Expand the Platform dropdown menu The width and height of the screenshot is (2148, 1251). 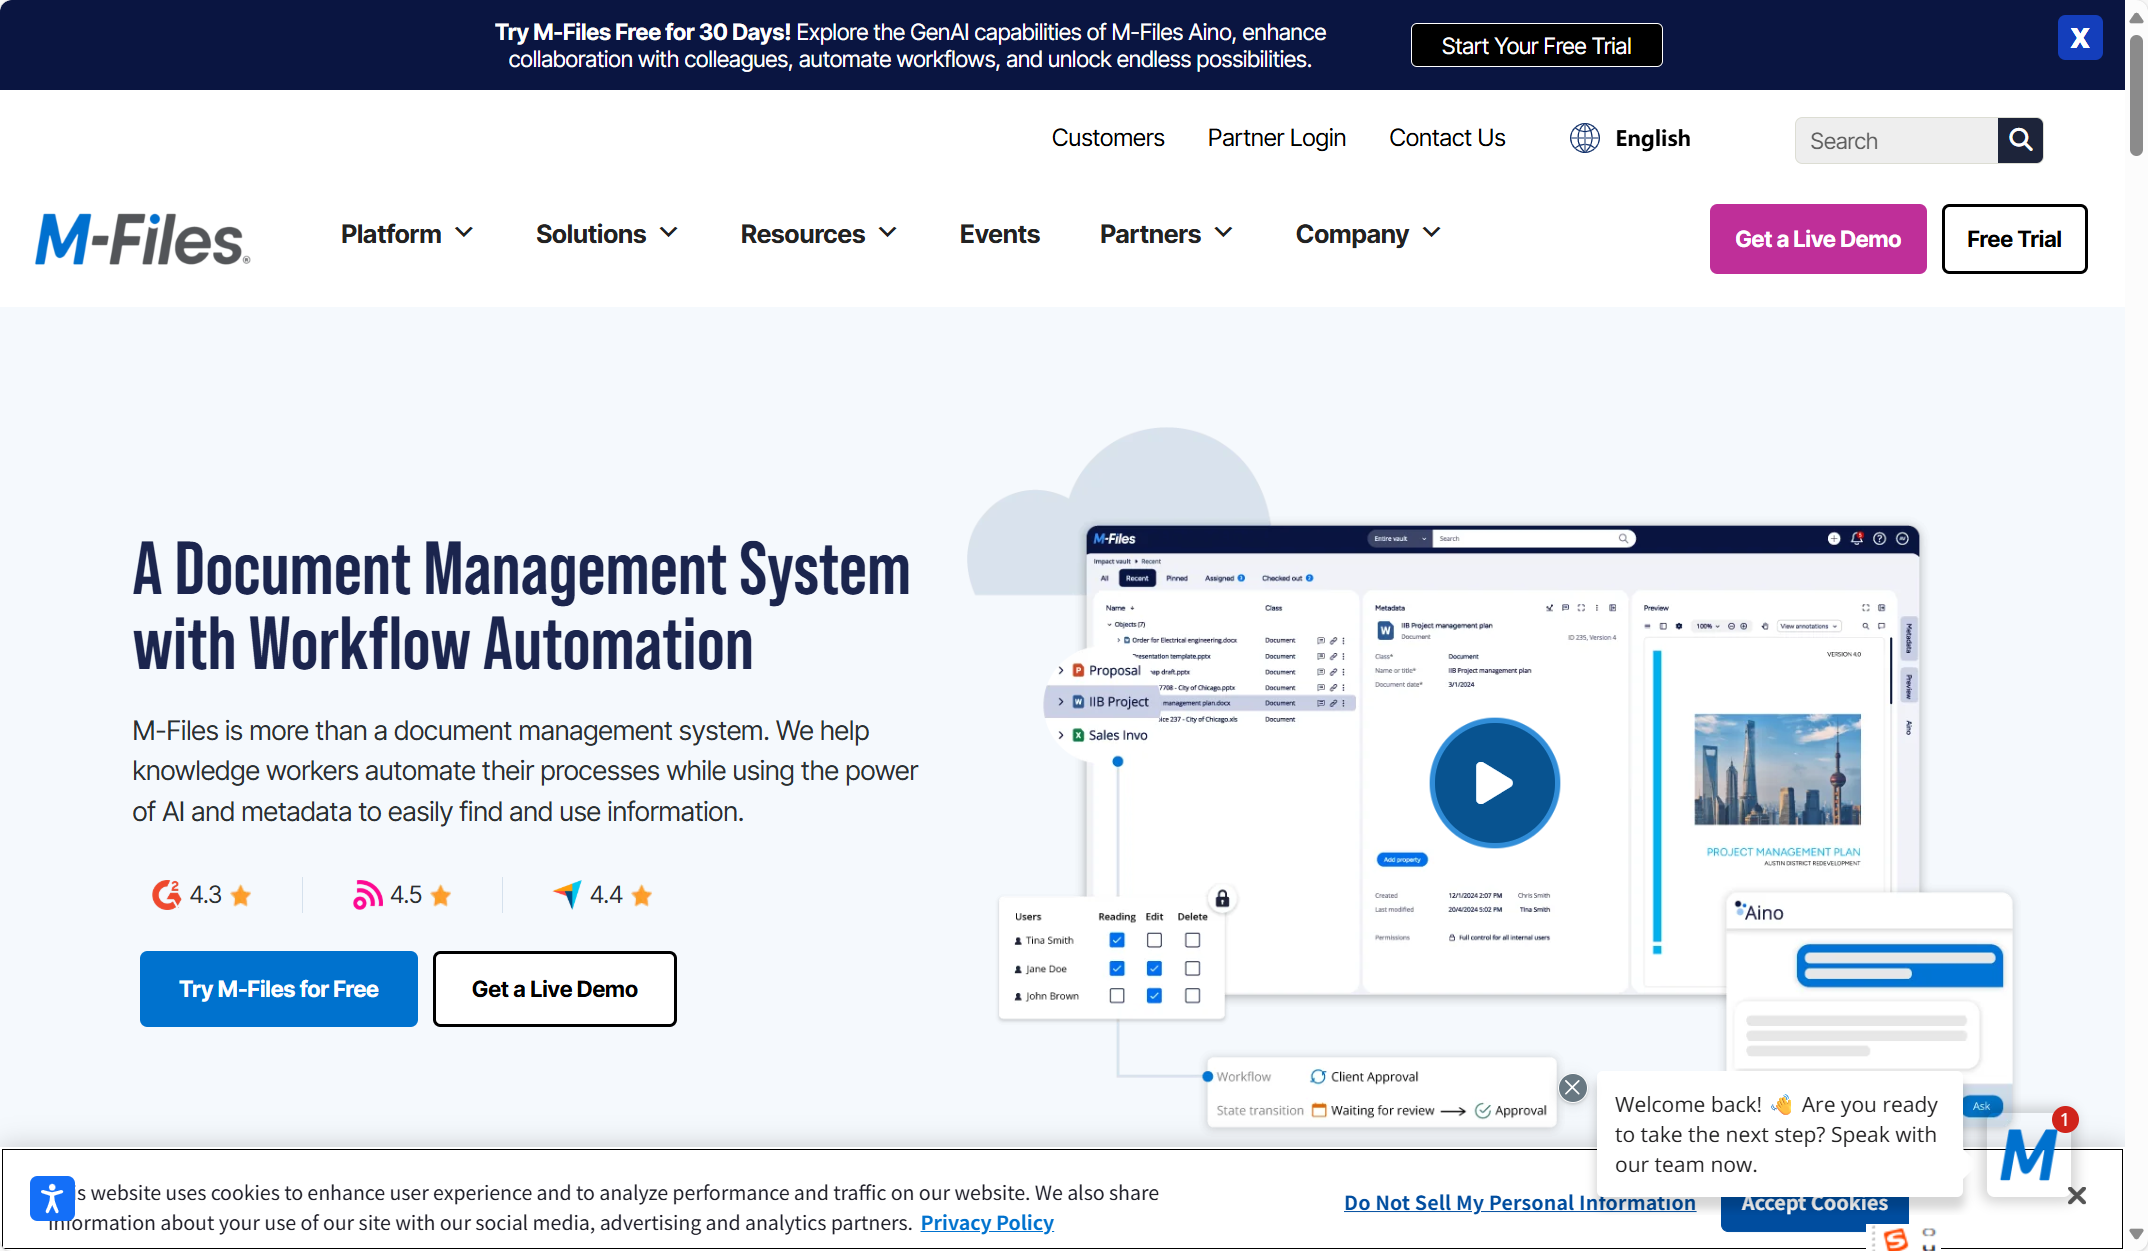406,234
